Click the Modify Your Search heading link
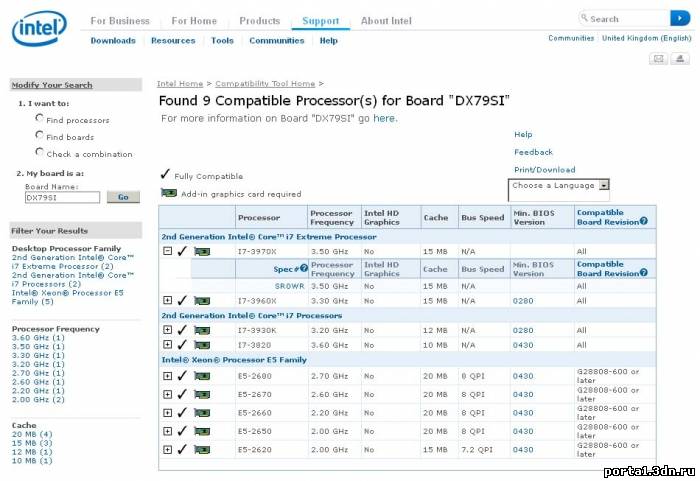700x481 pixels. [52, 85]
